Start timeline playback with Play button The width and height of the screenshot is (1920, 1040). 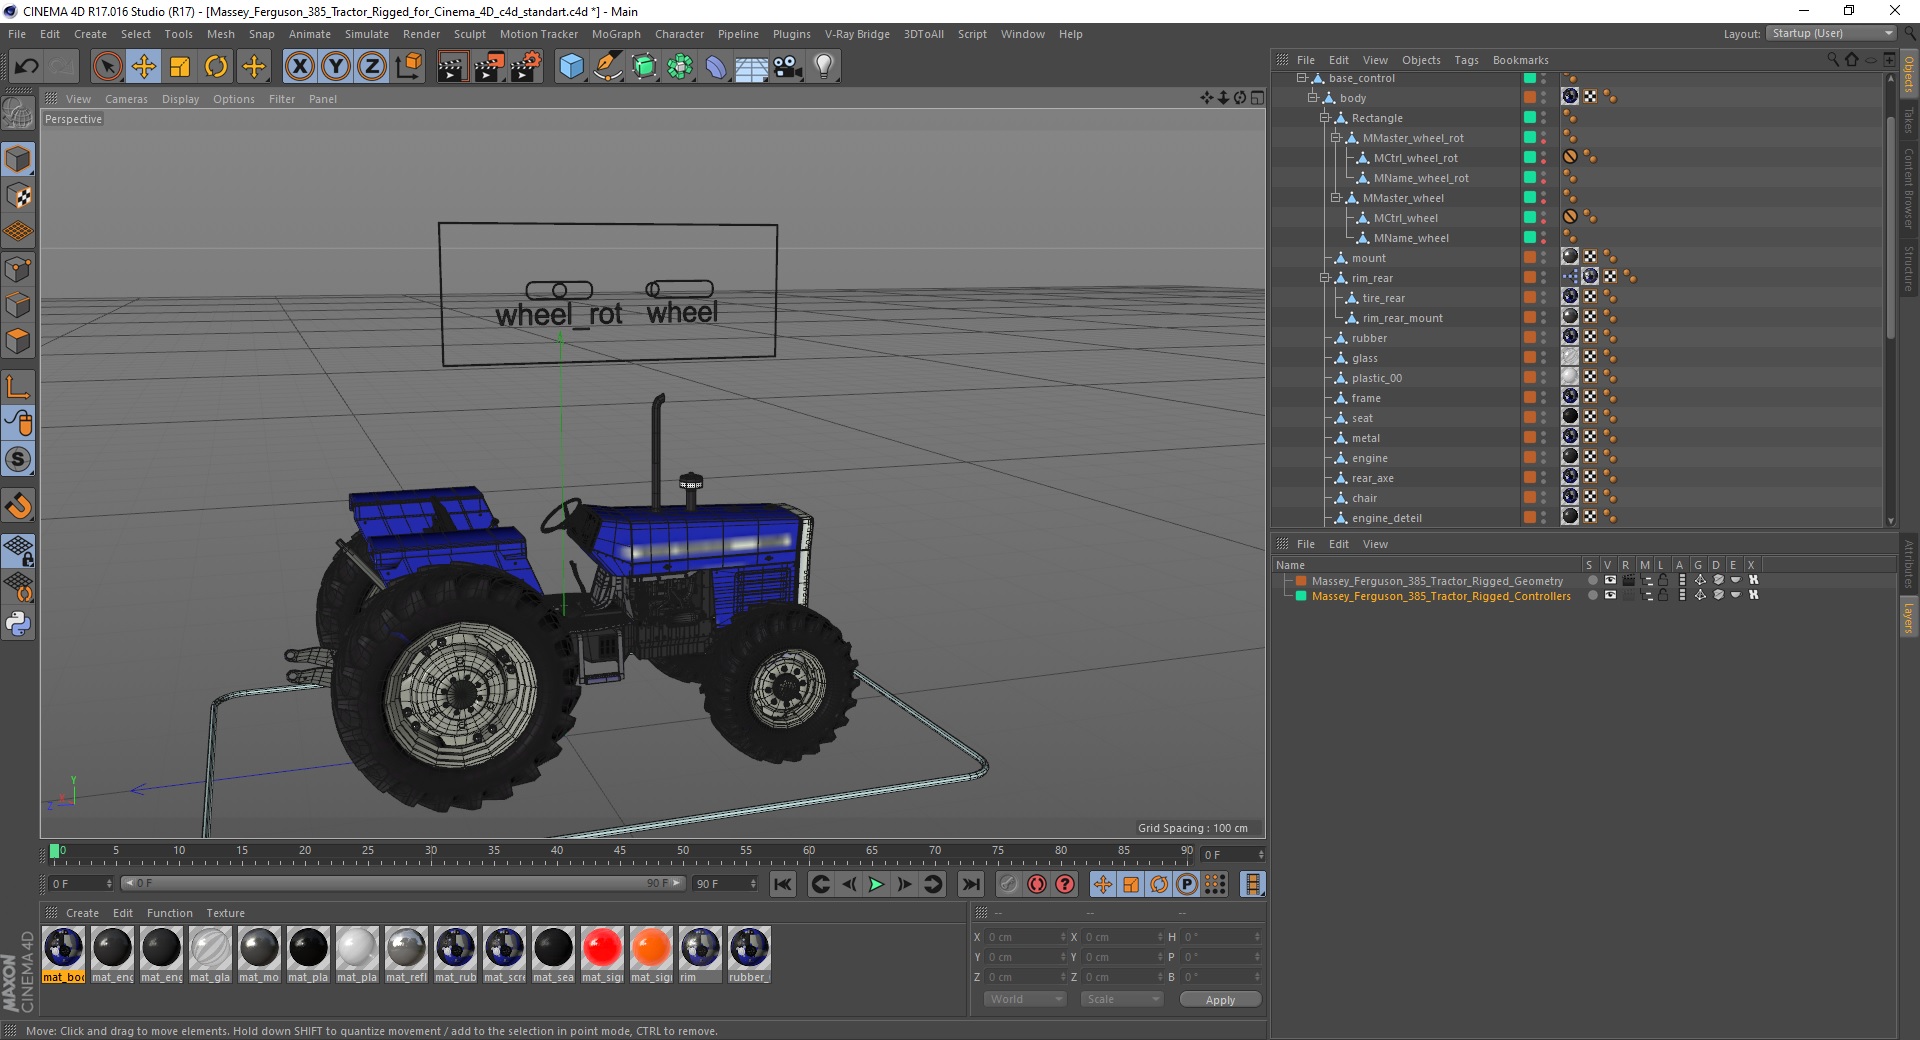point(876,884)
